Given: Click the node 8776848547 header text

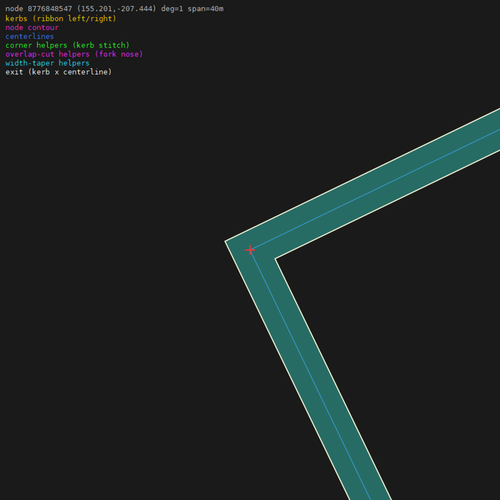Looking at the screenshot, I should pos(114,9).
